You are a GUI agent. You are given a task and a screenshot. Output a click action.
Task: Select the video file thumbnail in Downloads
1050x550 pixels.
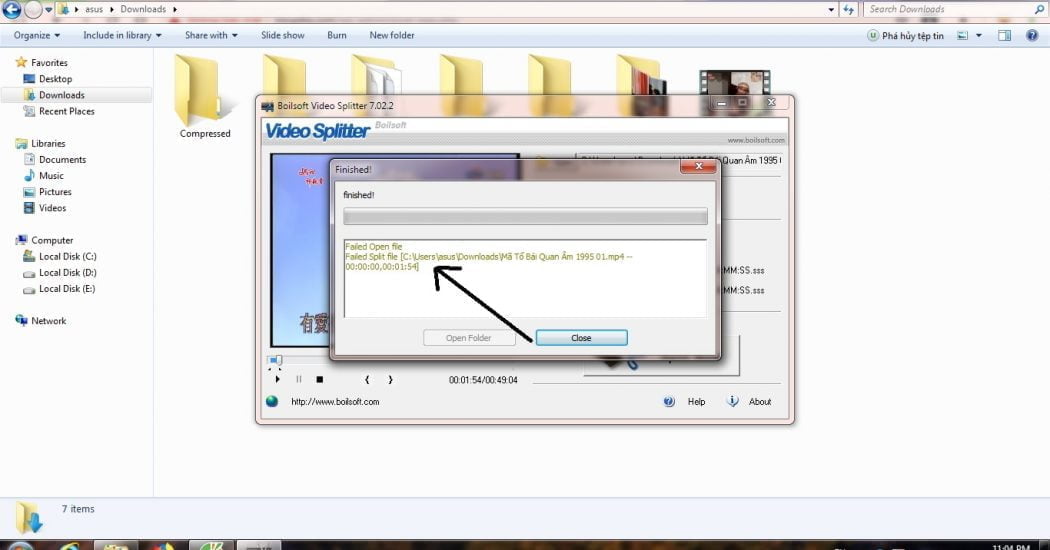pos(735,82)
